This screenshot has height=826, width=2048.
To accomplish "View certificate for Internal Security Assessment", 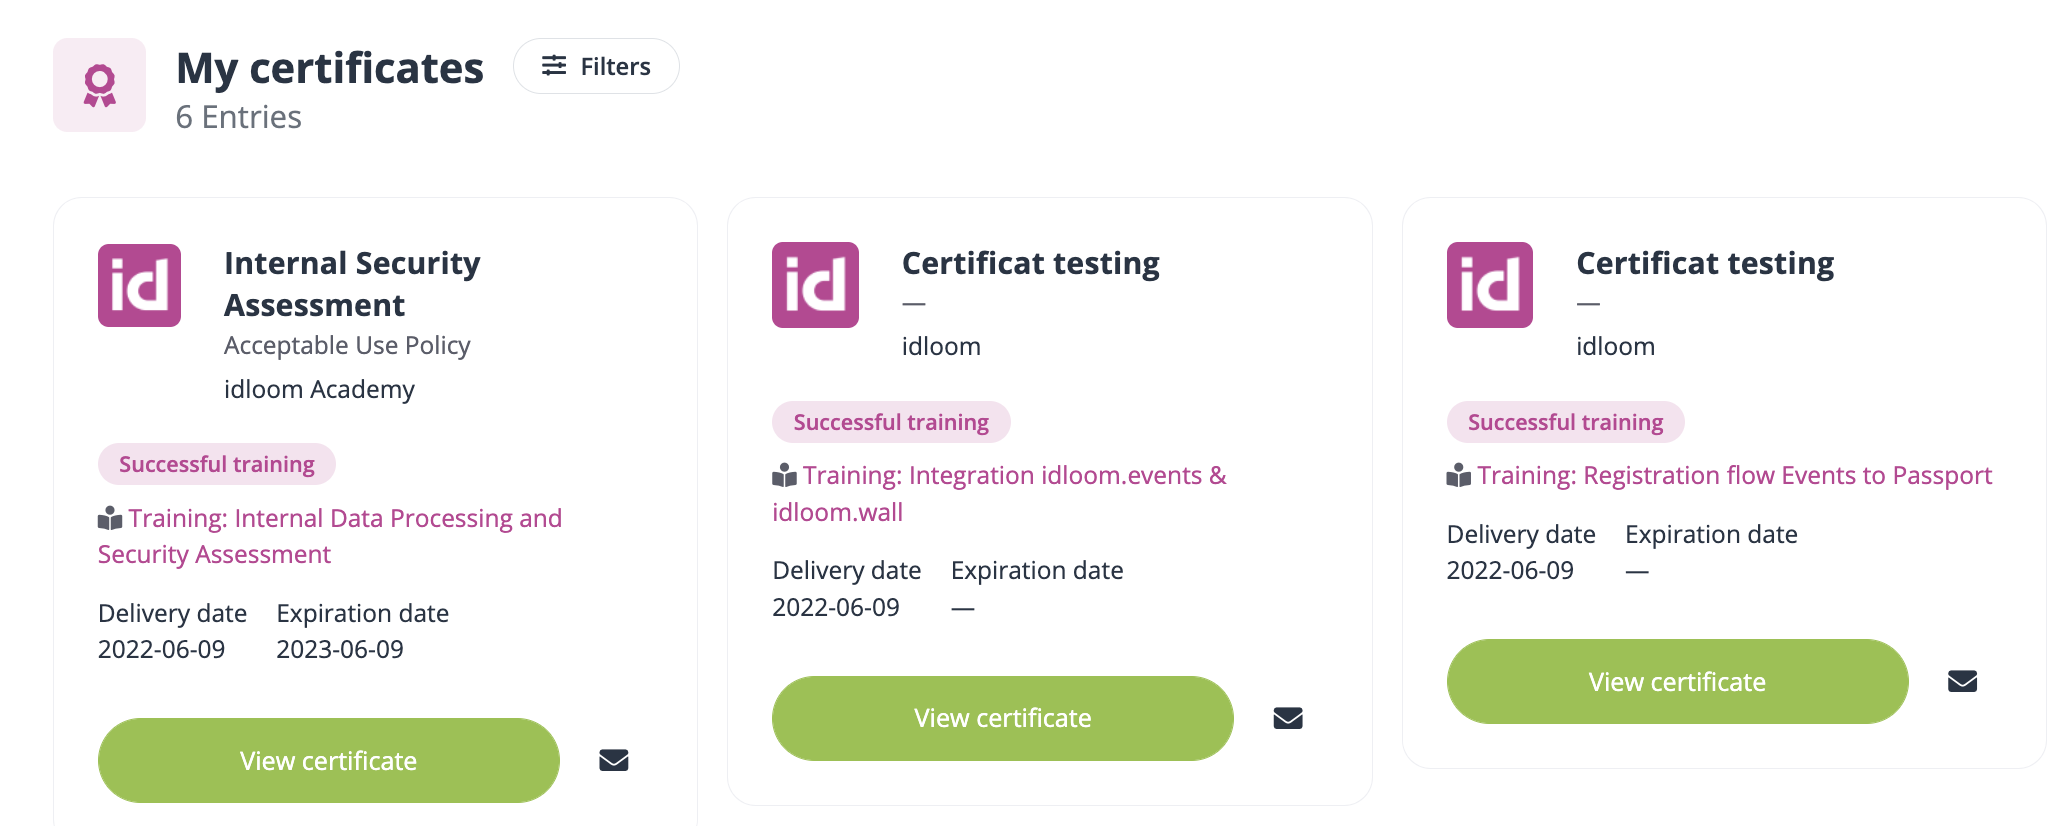I will click(x=328, y=760).
